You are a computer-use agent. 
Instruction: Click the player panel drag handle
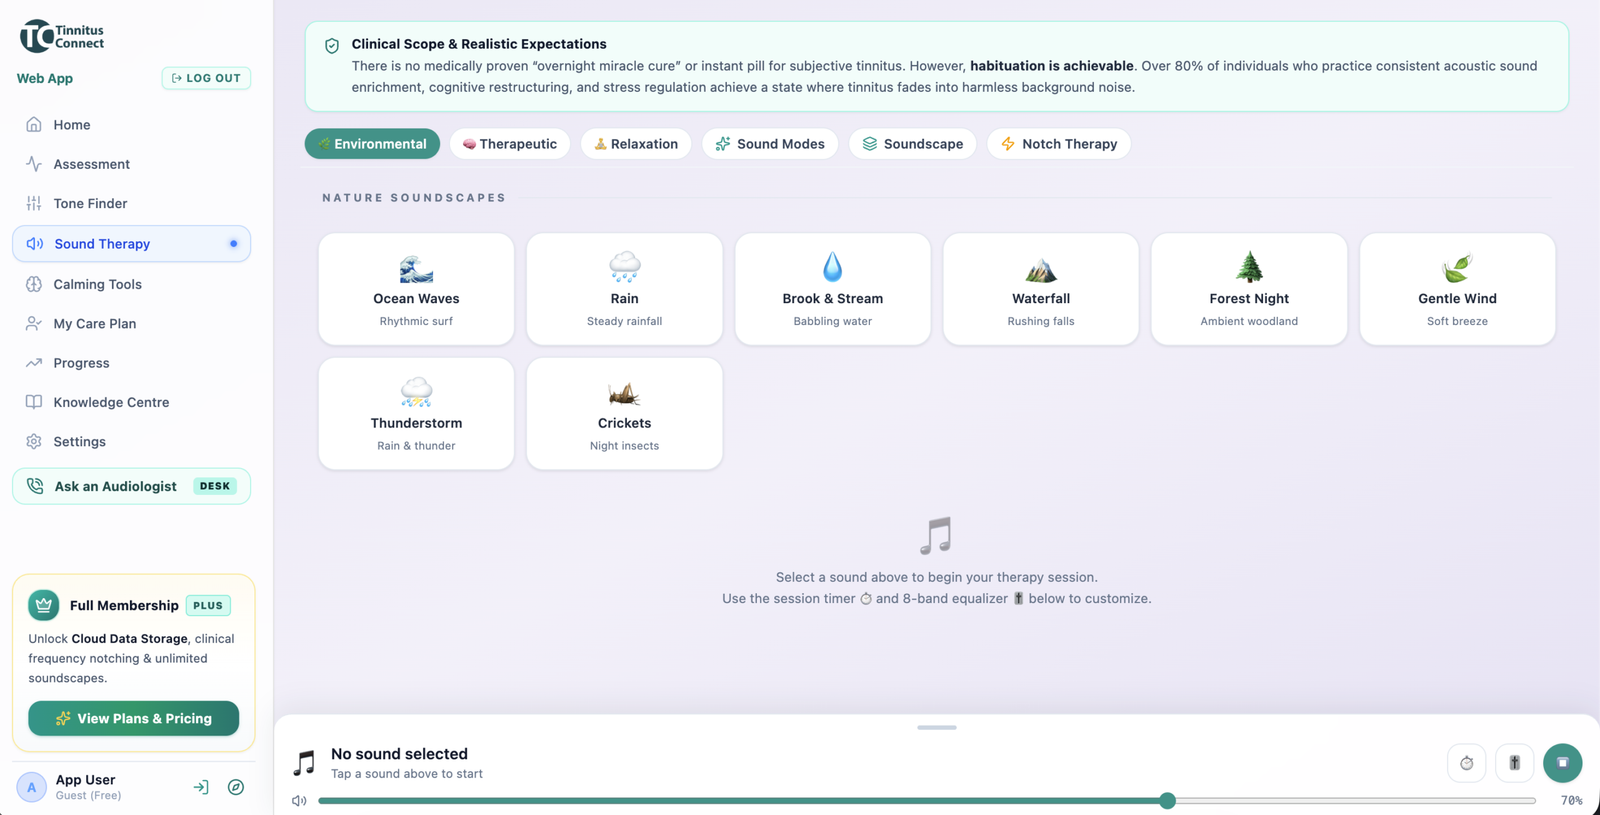(x=937, y=728)
